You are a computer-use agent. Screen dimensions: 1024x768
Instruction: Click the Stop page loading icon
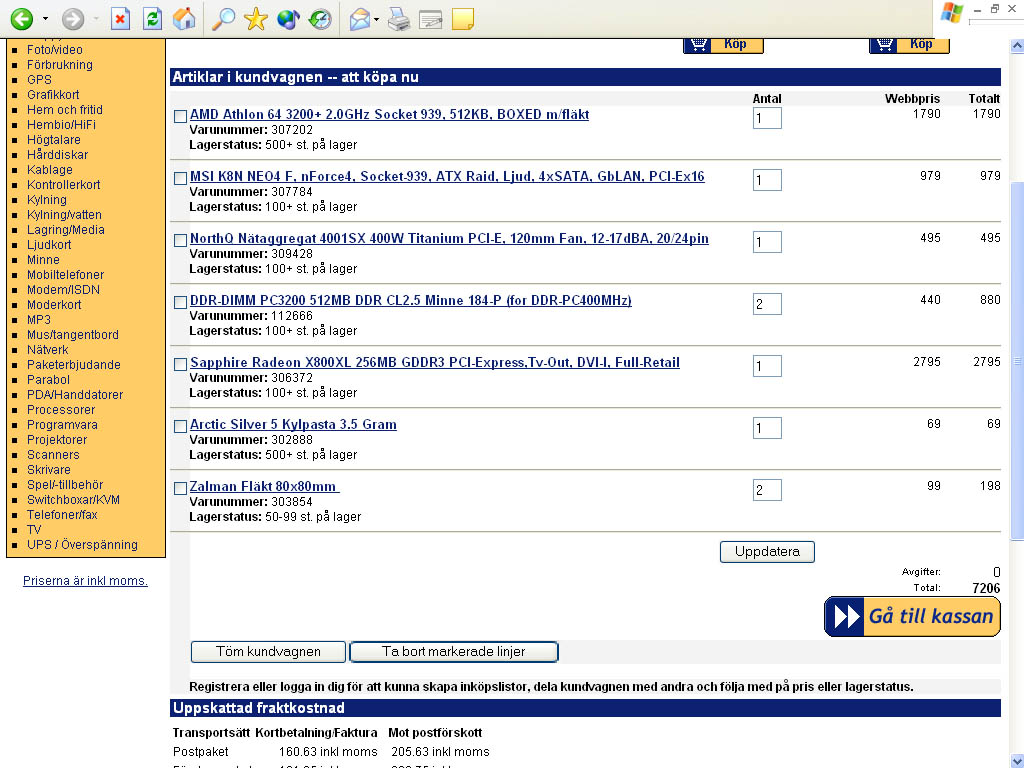click(x=120, y=19)
